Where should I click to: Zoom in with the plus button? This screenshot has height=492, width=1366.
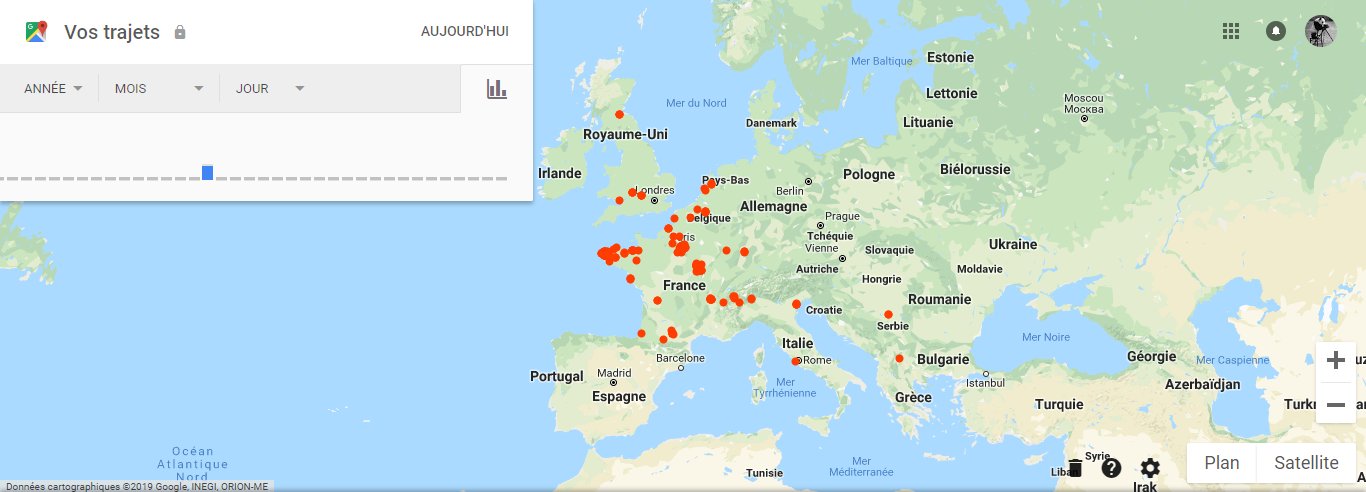[x=1336, y=361]
